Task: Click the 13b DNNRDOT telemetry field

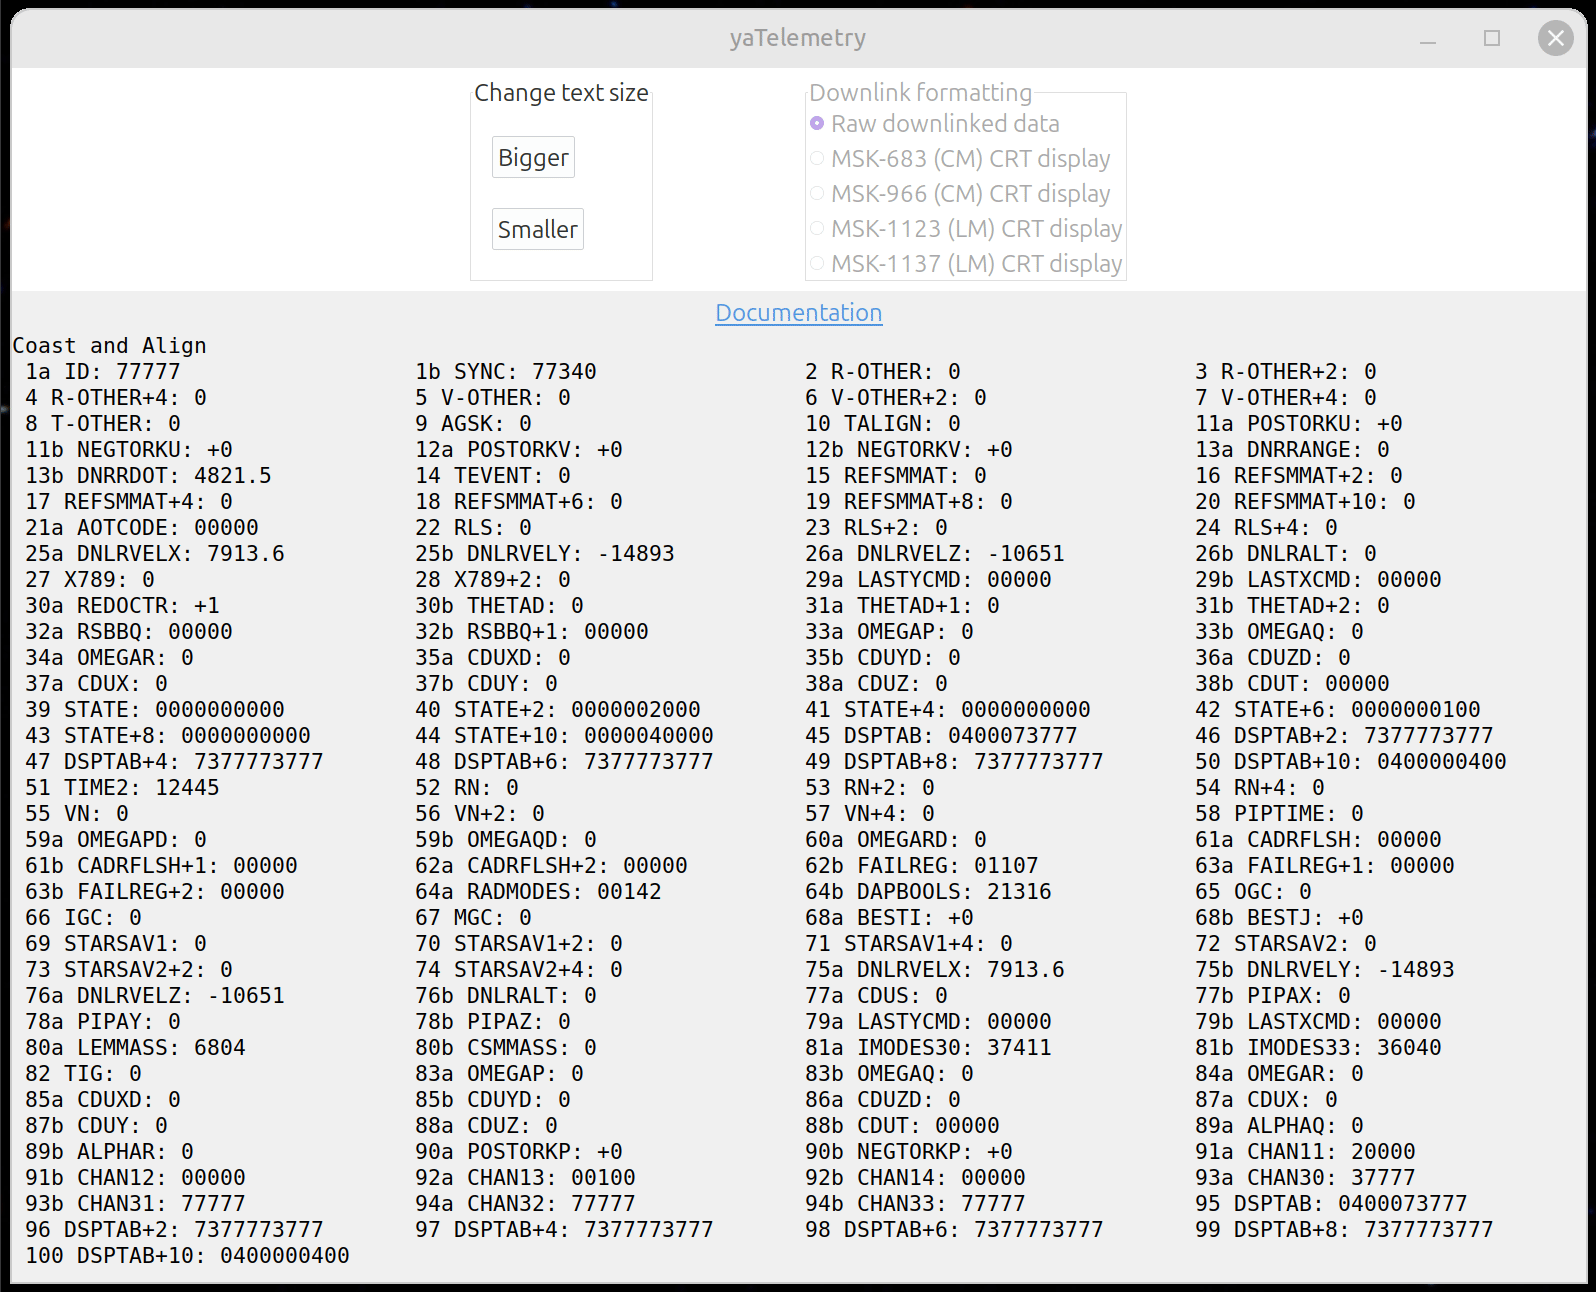Action: [148, 476]
